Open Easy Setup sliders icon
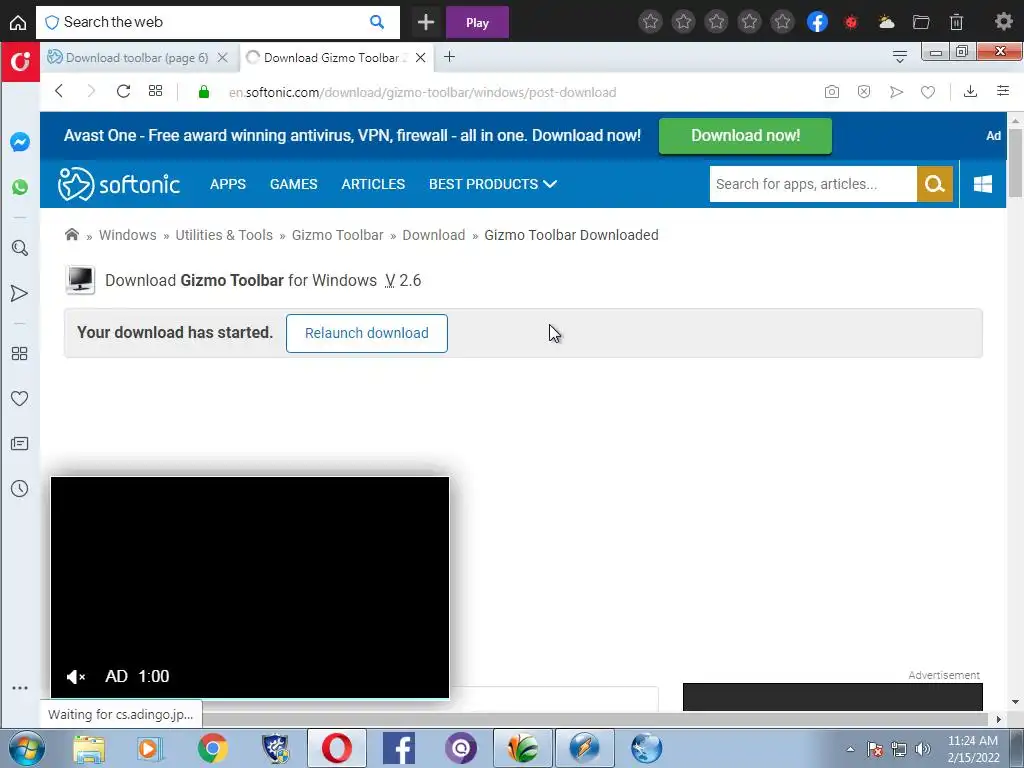Screen dimensions: 1024x768 tap(1003, 91)
